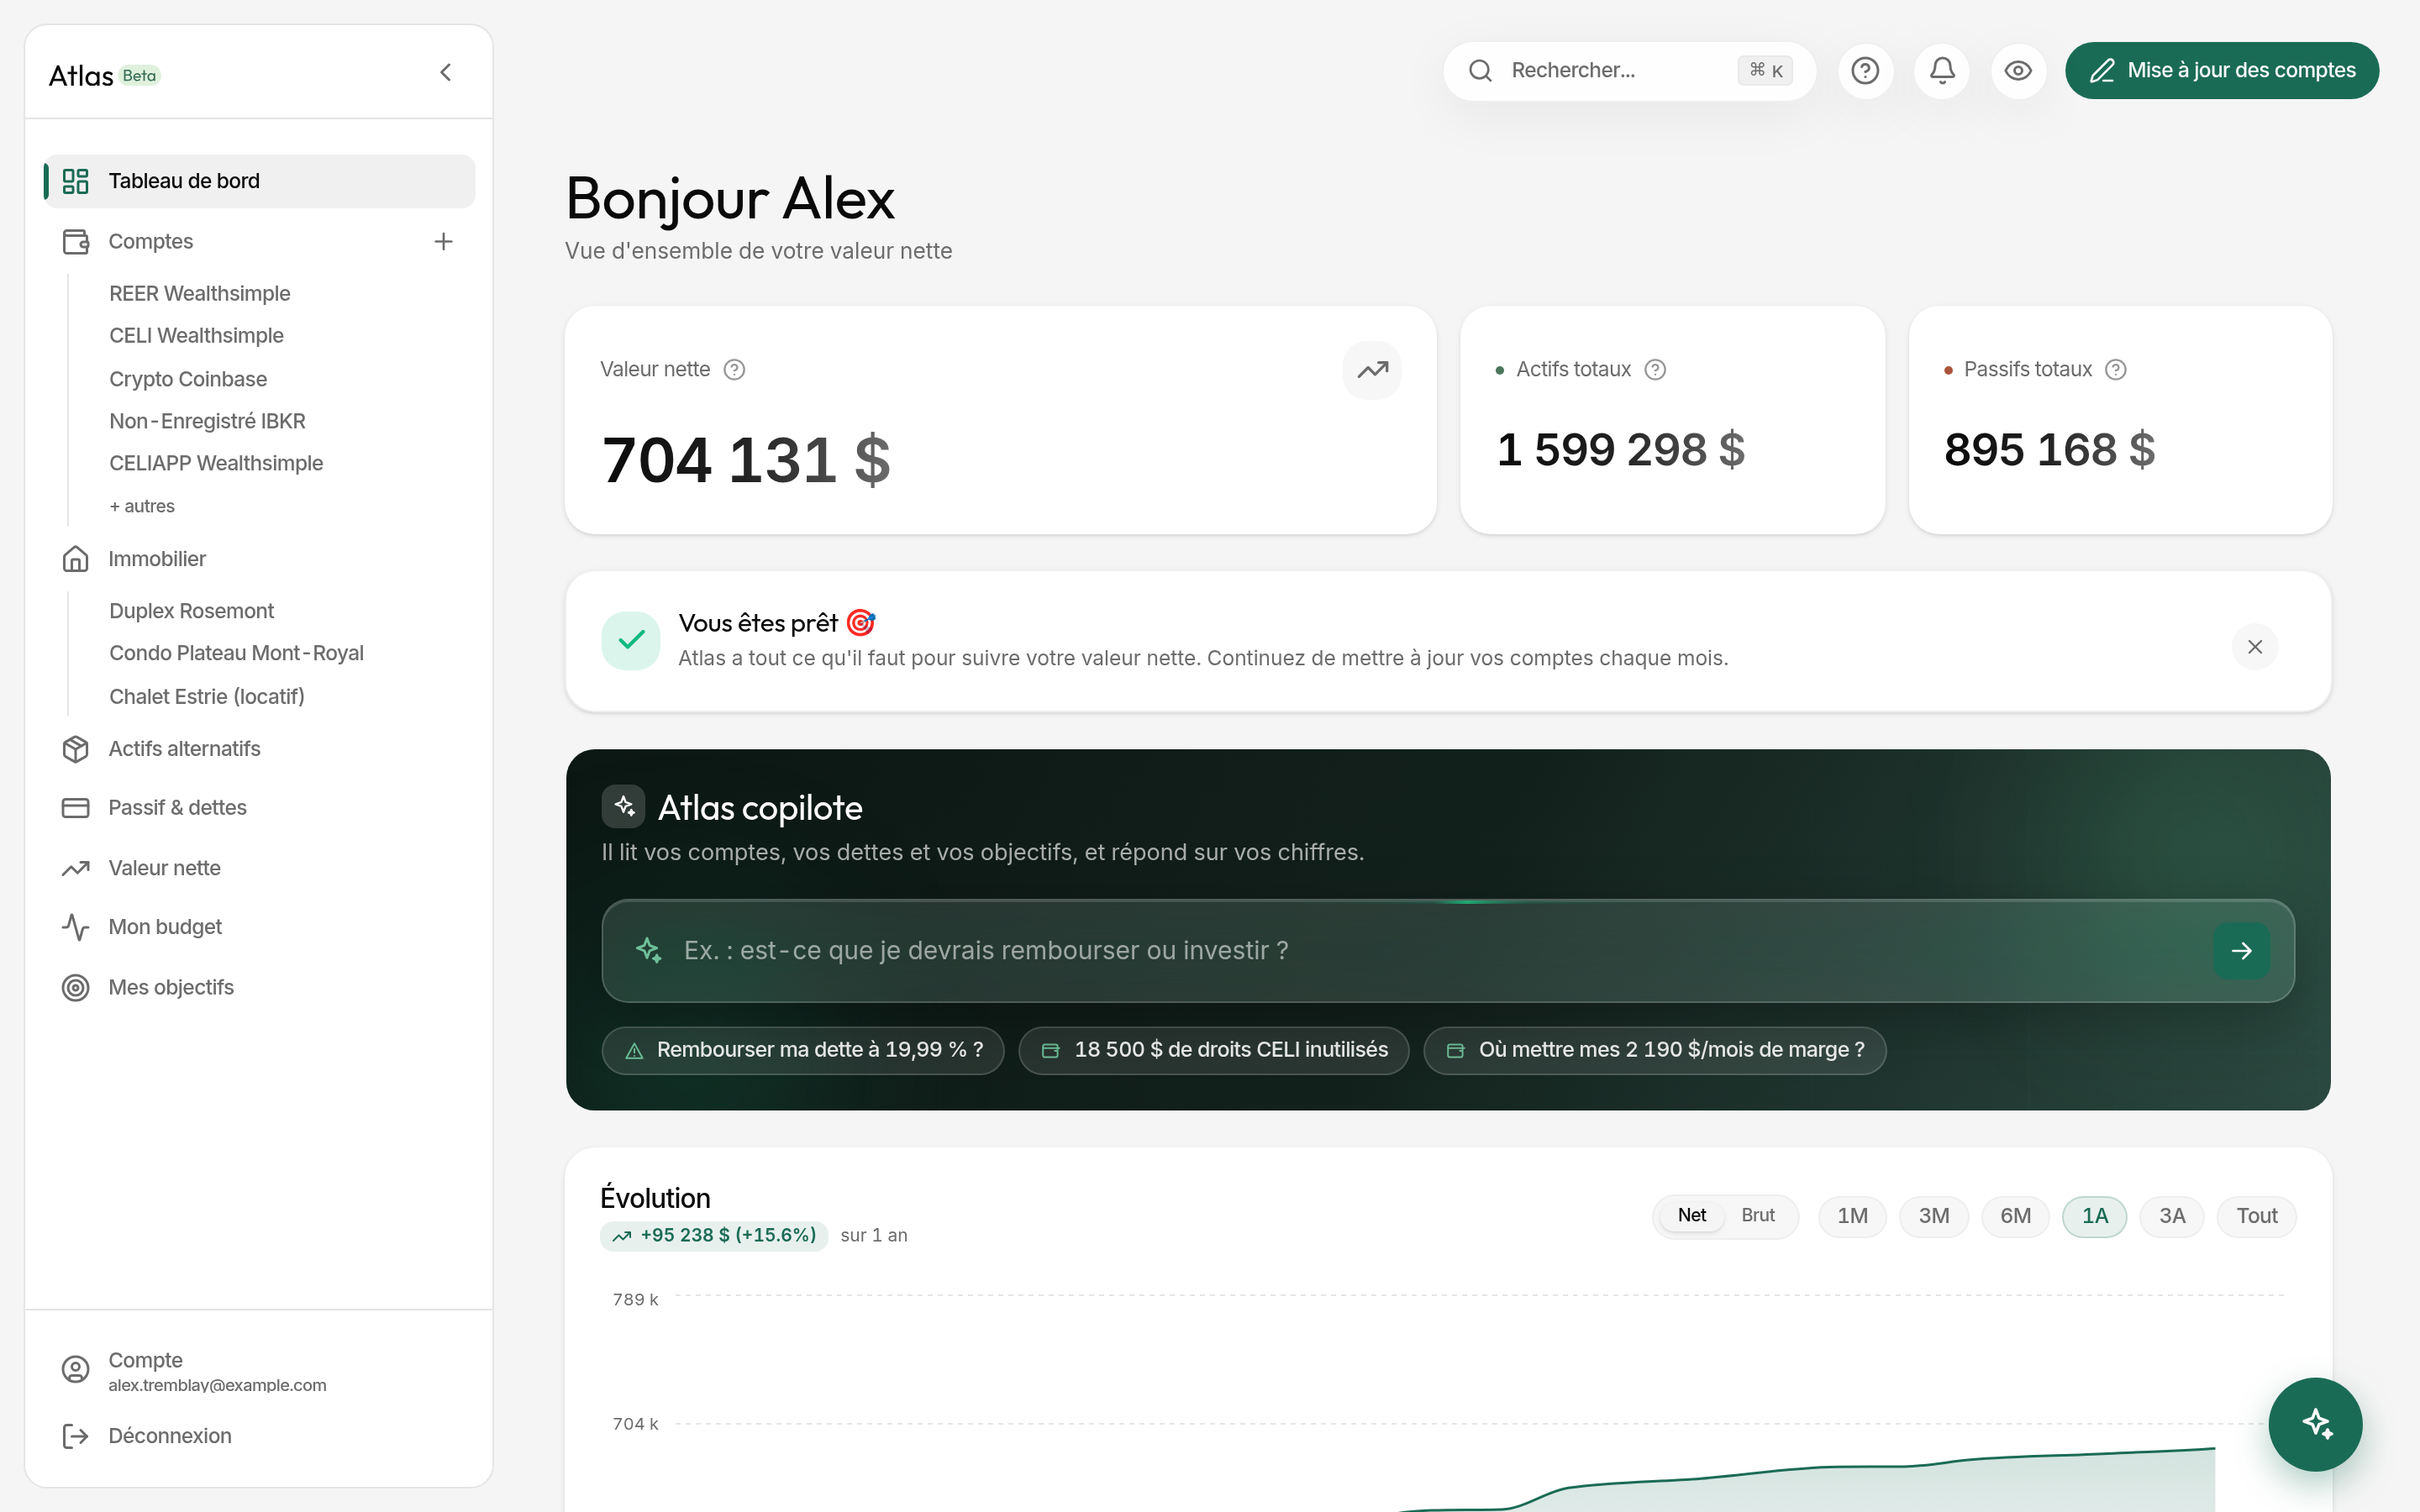Open Non-Enregistré IBKR account
Screen dimensions: 2420x1512
207,421
